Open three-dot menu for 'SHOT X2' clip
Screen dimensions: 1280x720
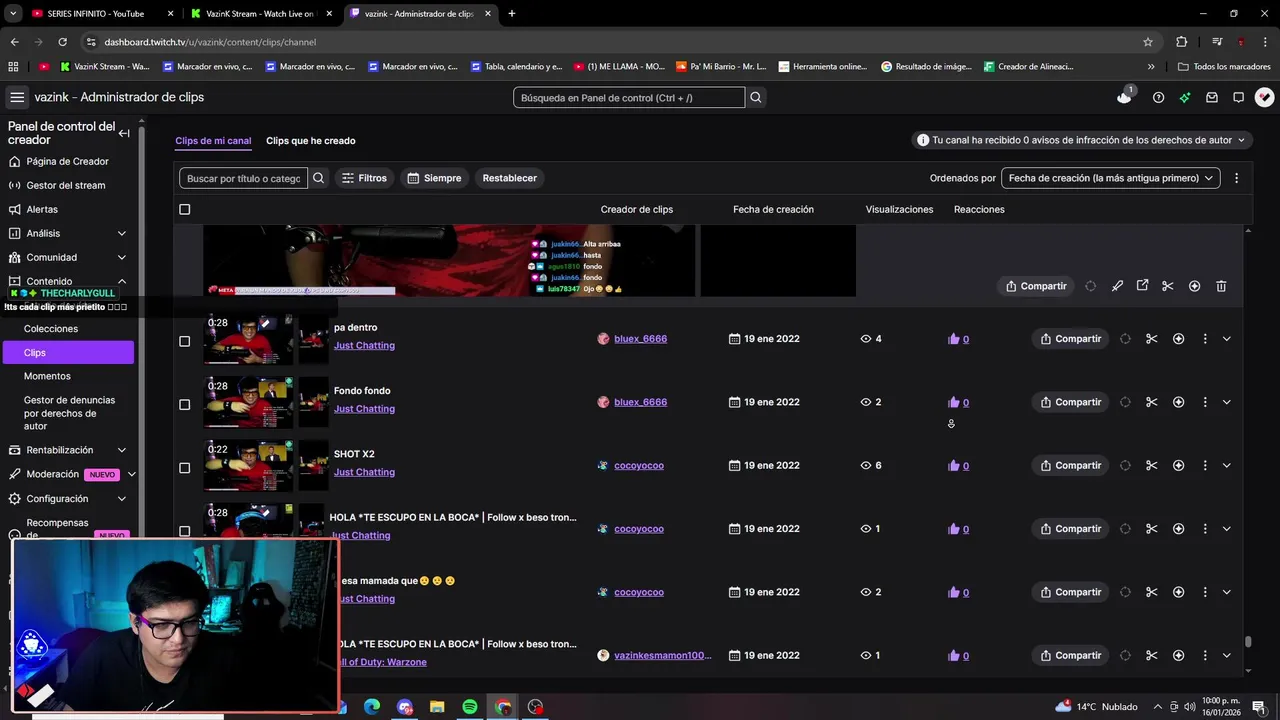(1205, 465)
